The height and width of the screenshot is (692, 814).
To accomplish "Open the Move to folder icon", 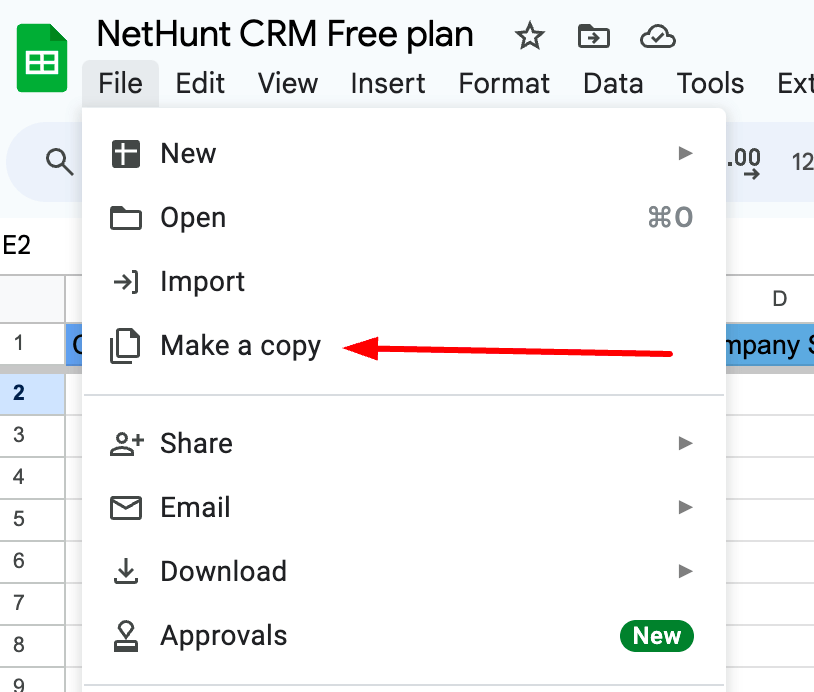I will pos(593,36).
